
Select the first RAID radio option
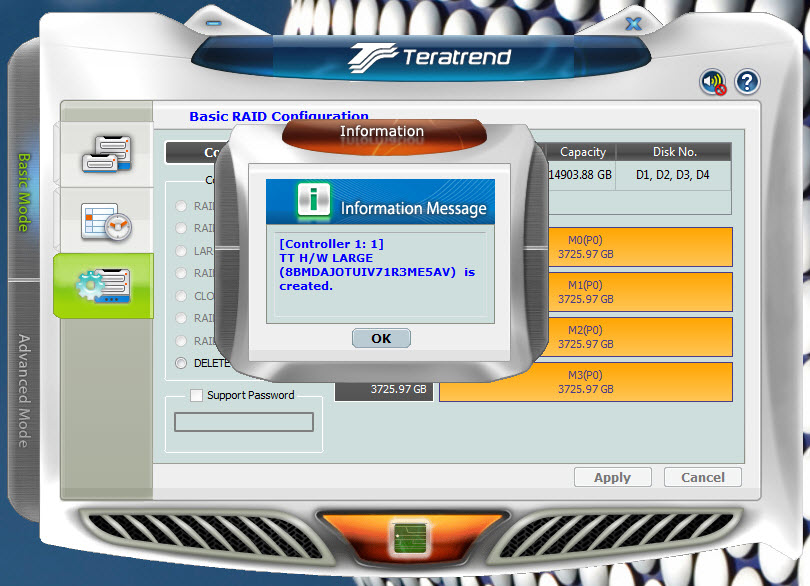[181, 206]
